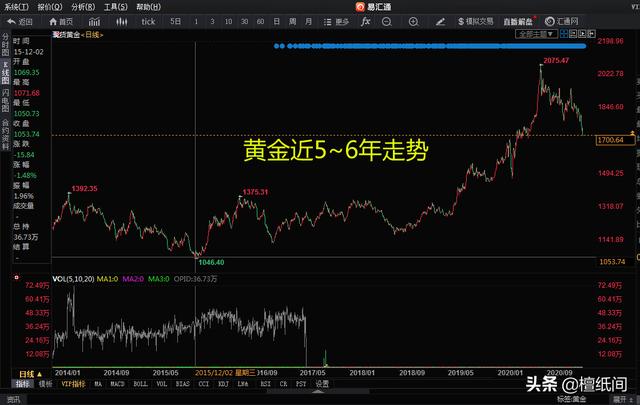Toggle the tick chart period

coord(148,21)
